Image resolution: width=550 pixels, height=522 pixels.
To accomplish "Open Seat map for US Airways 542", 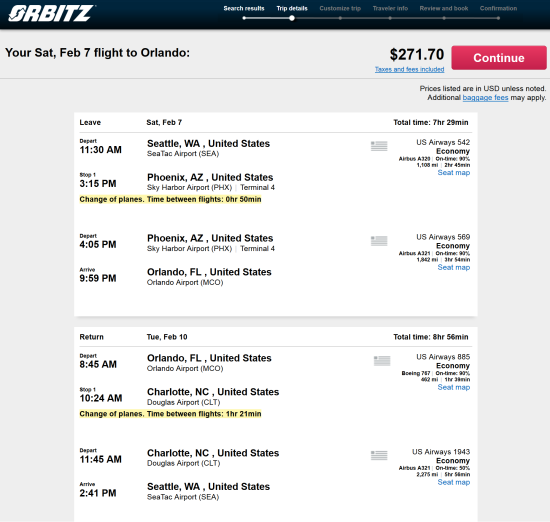I will 454,173.
